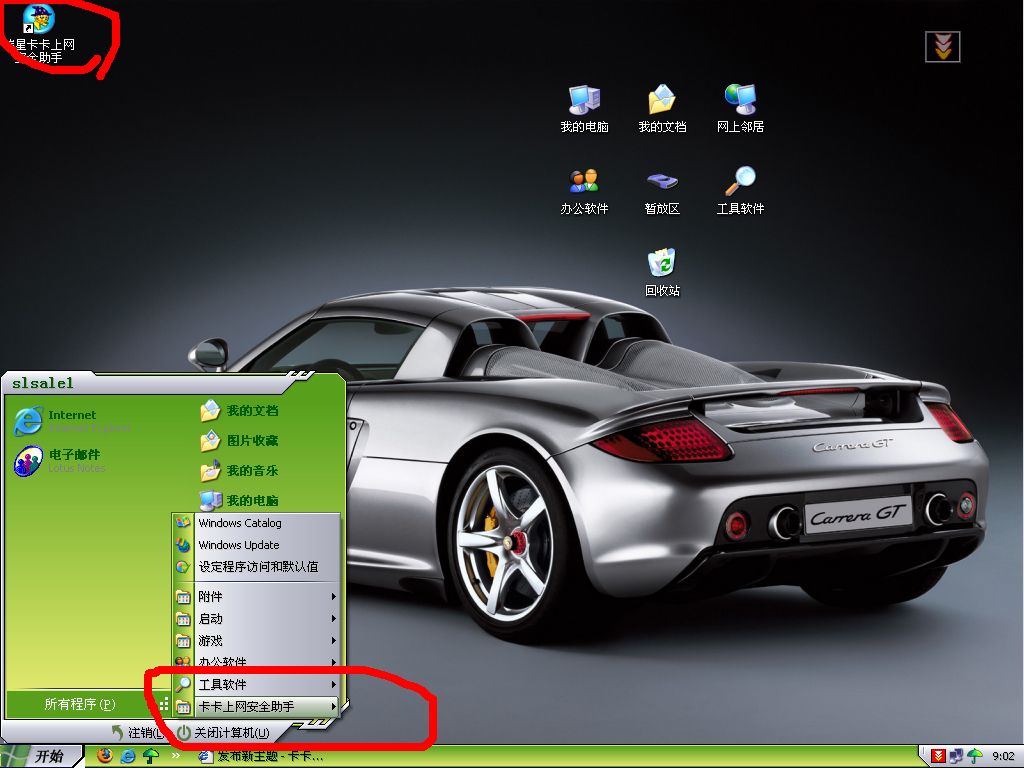Open the 办公软件 desktop icon
1024x768 pixels.
tap(584, 191)
